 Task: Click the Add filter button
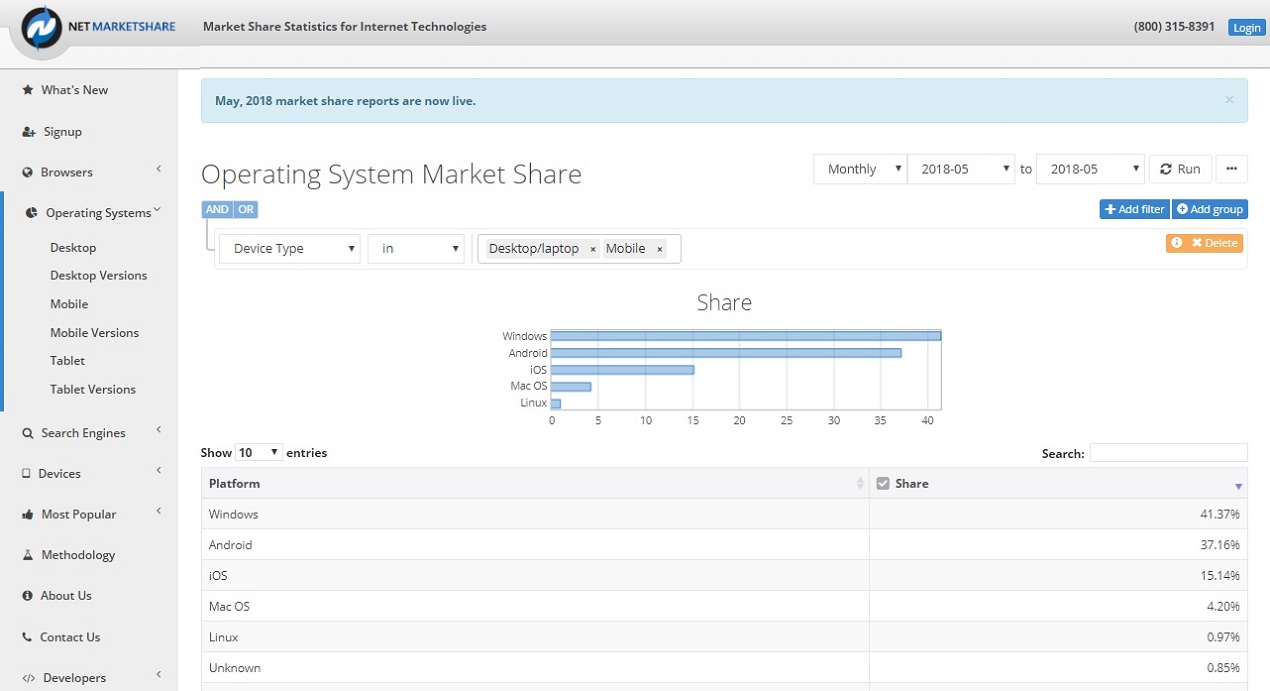1134,209
